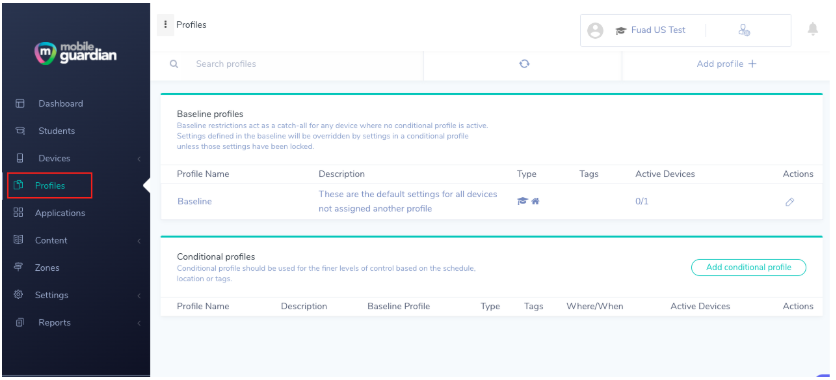Open Dashboard from the sidebar
This screenshot has width=836, height=380.
(x=61, y=103)
